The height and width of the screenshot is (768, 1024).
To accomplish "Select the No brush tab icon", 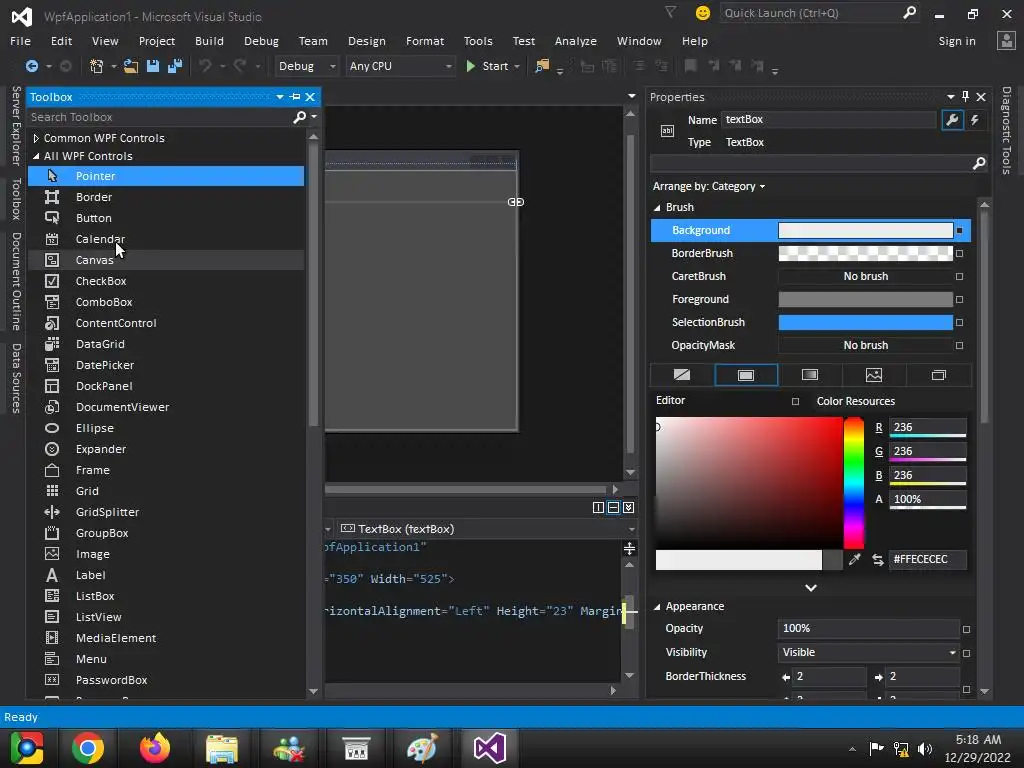I will 682,375.
